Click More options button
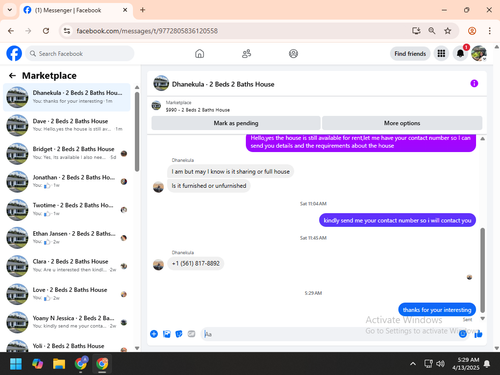Screen dimensions: 500x375 (x=402, y=123)
